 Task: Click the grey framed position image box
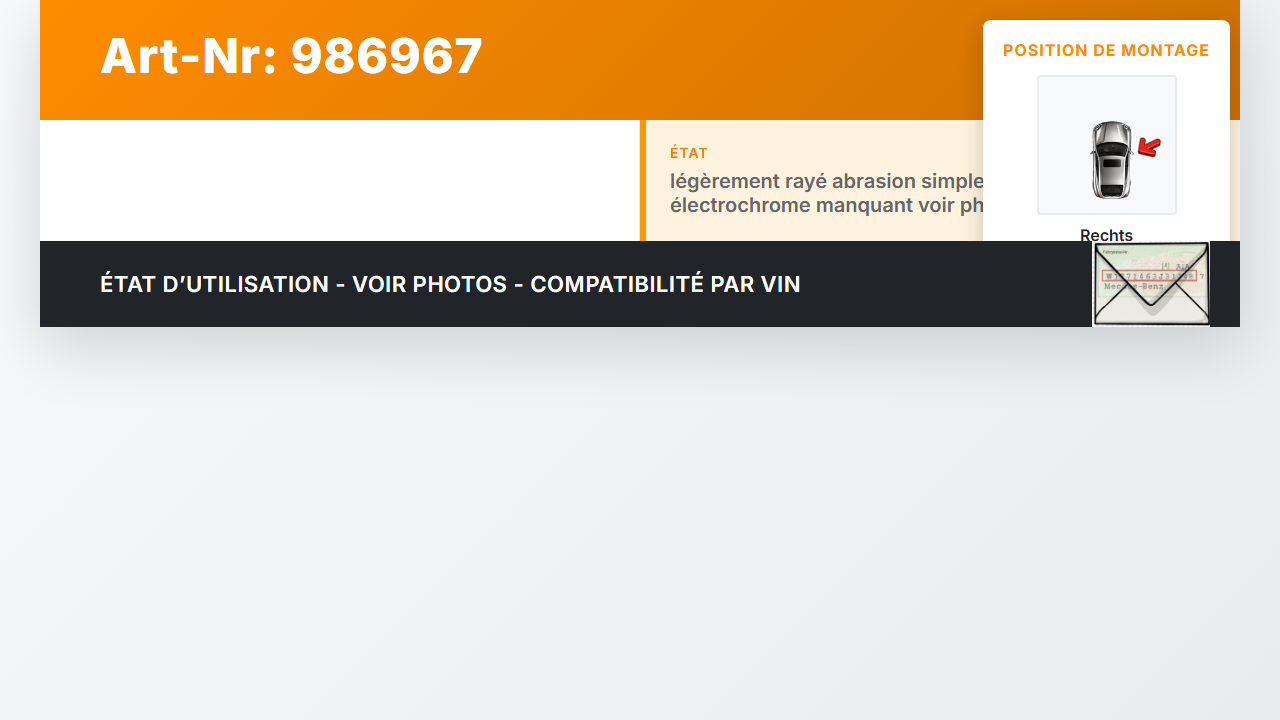click(1106, 145)
